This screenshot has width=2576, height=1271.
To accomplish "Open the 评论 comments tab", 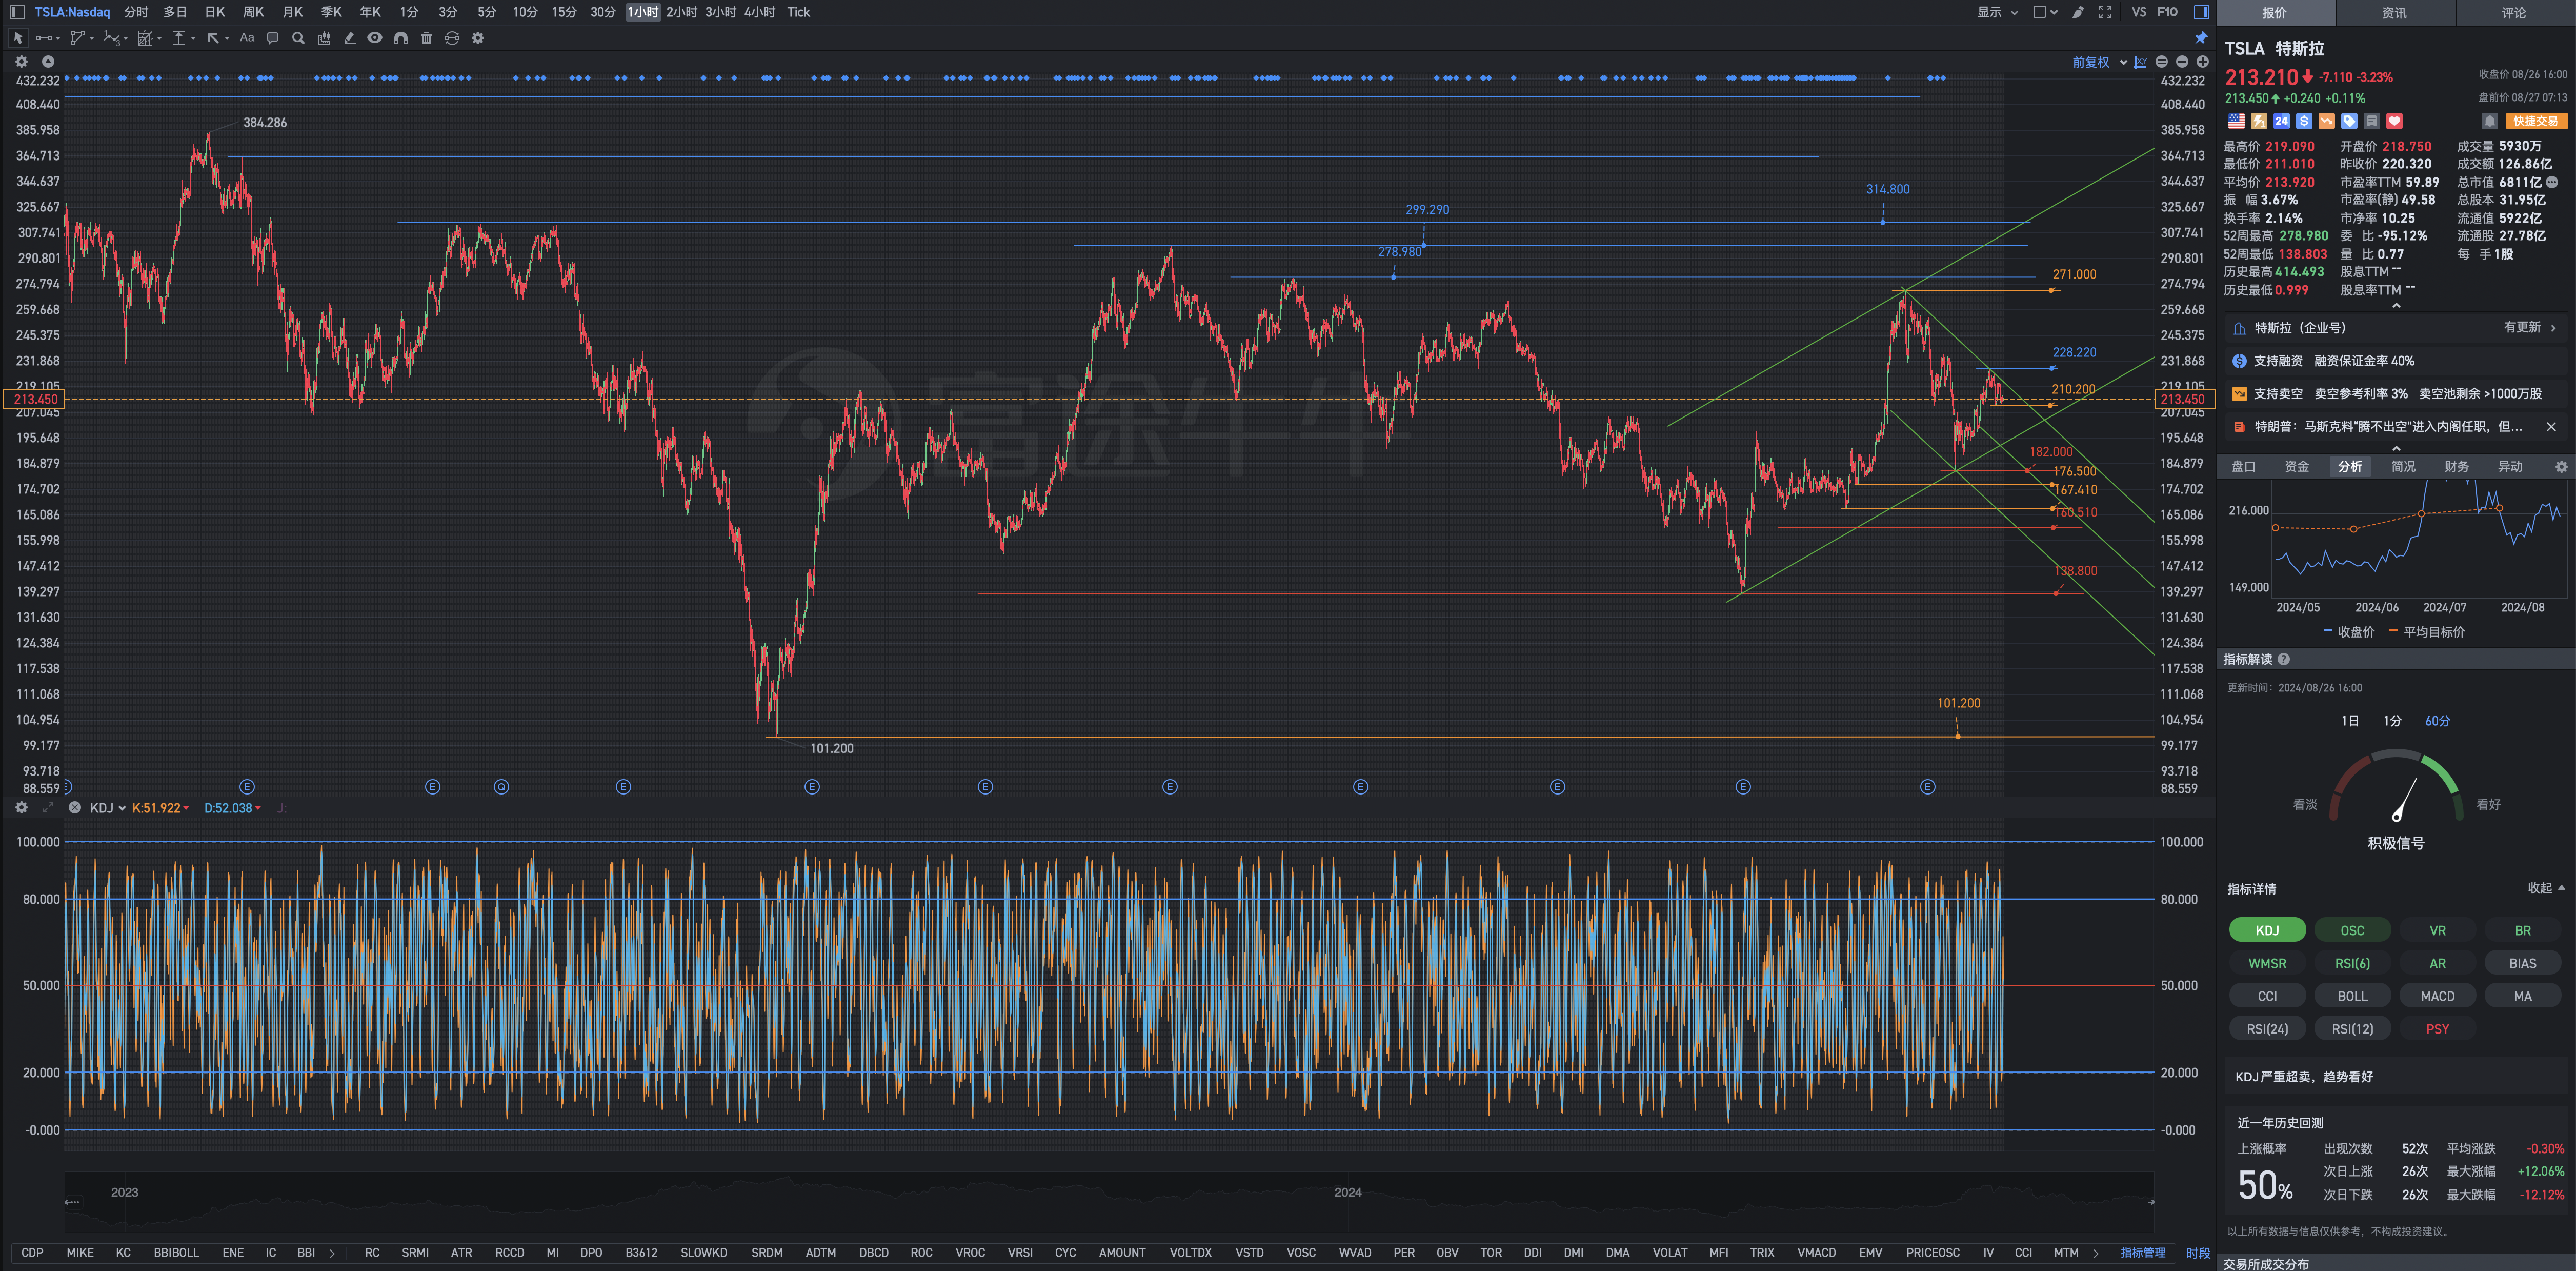I will click(2514, 13).
